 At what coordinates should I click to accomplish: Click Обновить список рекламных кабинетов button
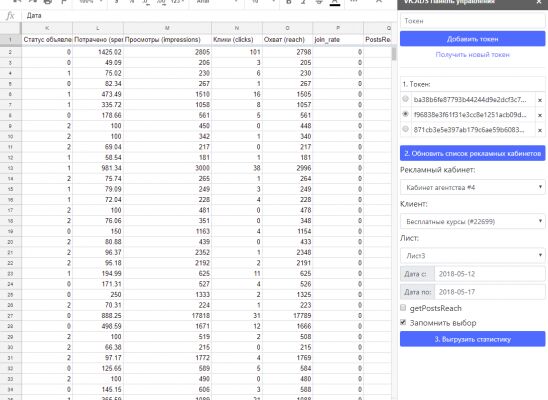(473, 153)
